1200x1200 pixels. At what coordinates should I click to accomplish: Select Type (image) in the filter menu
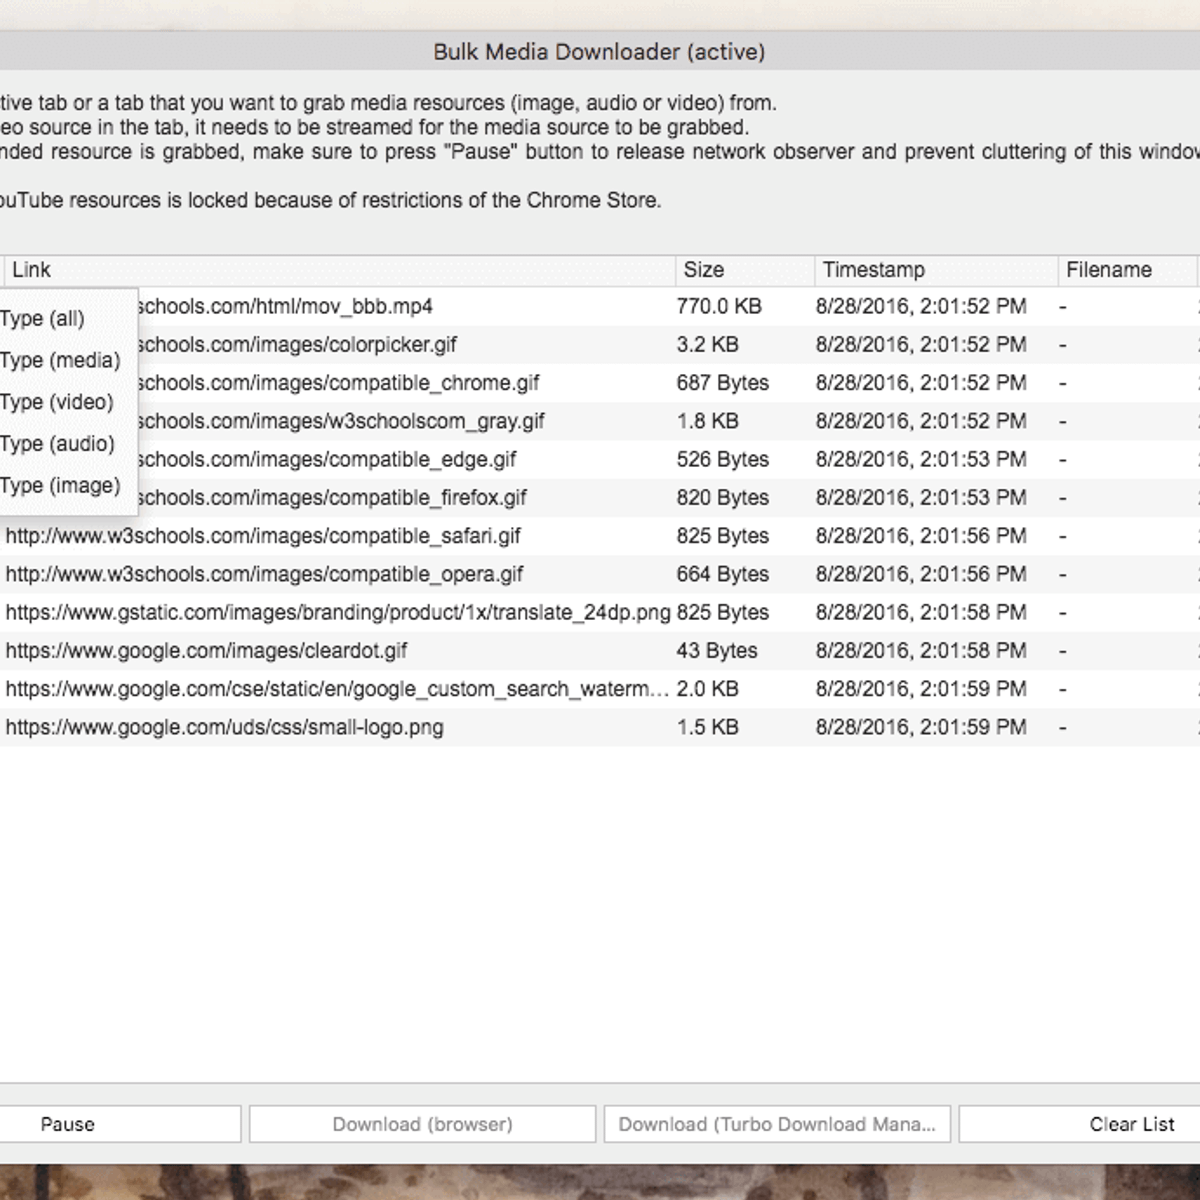(60, 486)
